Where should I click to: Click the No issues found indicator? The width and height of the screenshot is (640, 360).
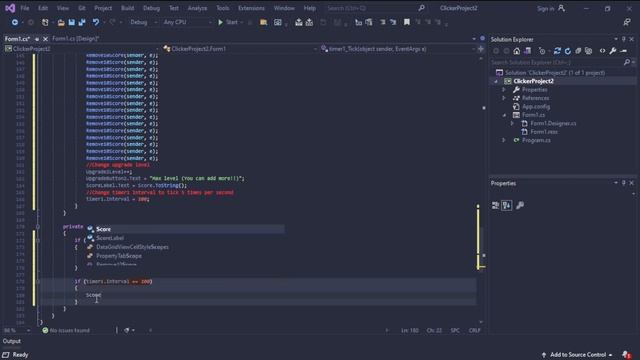point(66,330)
